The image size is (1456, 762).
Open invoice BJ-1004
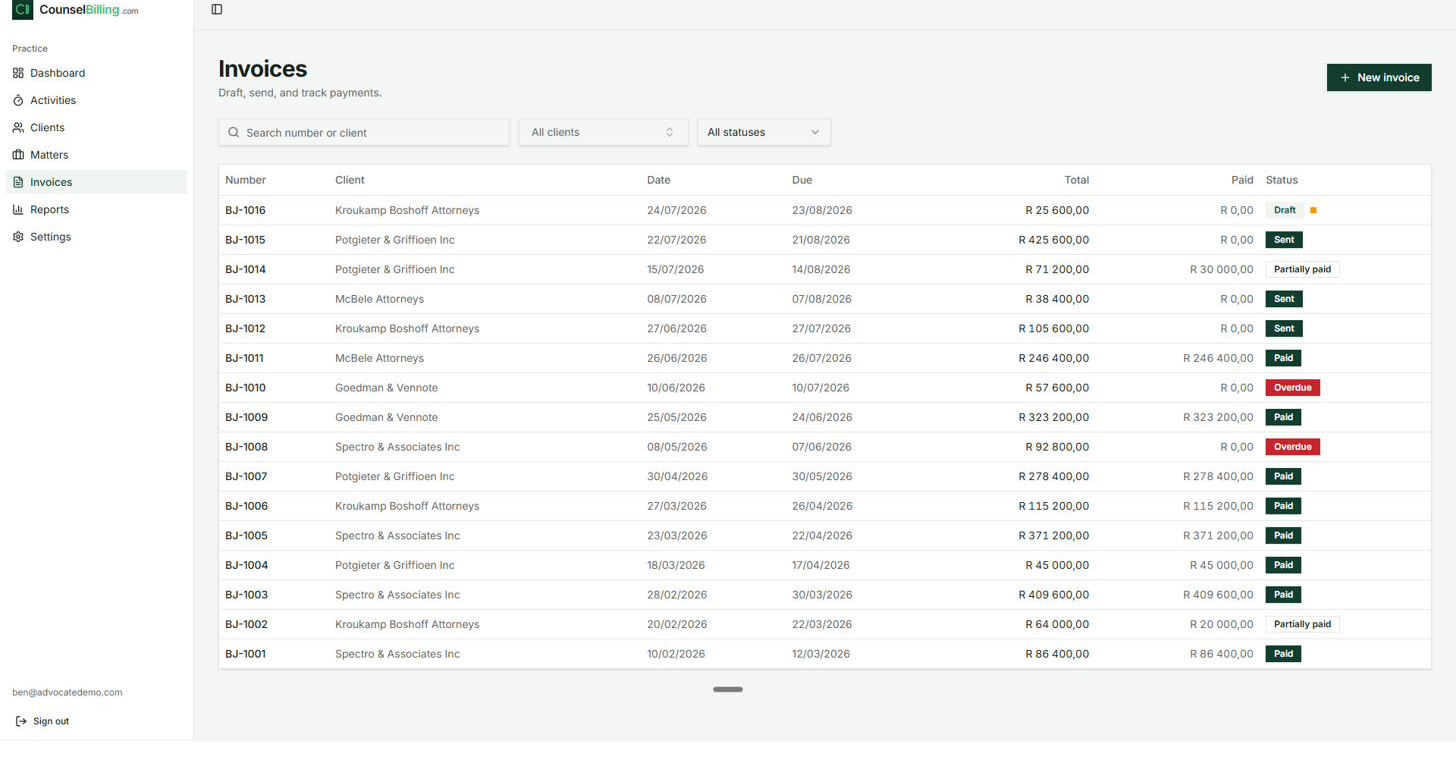pyautogui.click(x=246, y=565)
